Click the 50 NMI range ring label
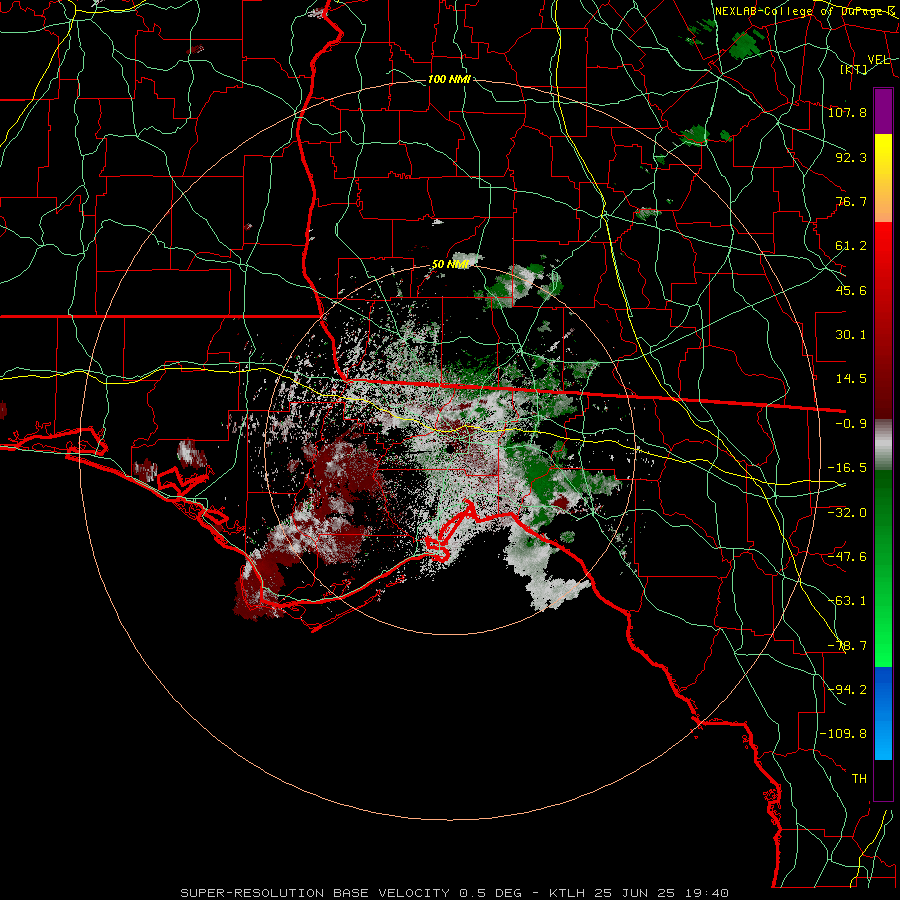 450,265
